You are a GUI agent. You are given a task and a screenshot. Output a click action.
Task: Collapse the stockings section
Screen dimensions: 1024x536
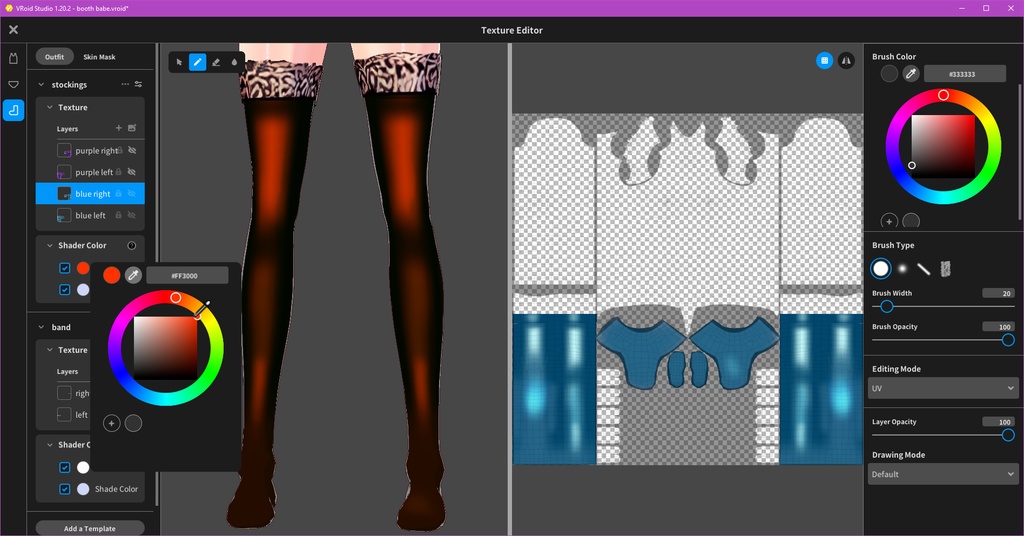click(x=41, y=85)
